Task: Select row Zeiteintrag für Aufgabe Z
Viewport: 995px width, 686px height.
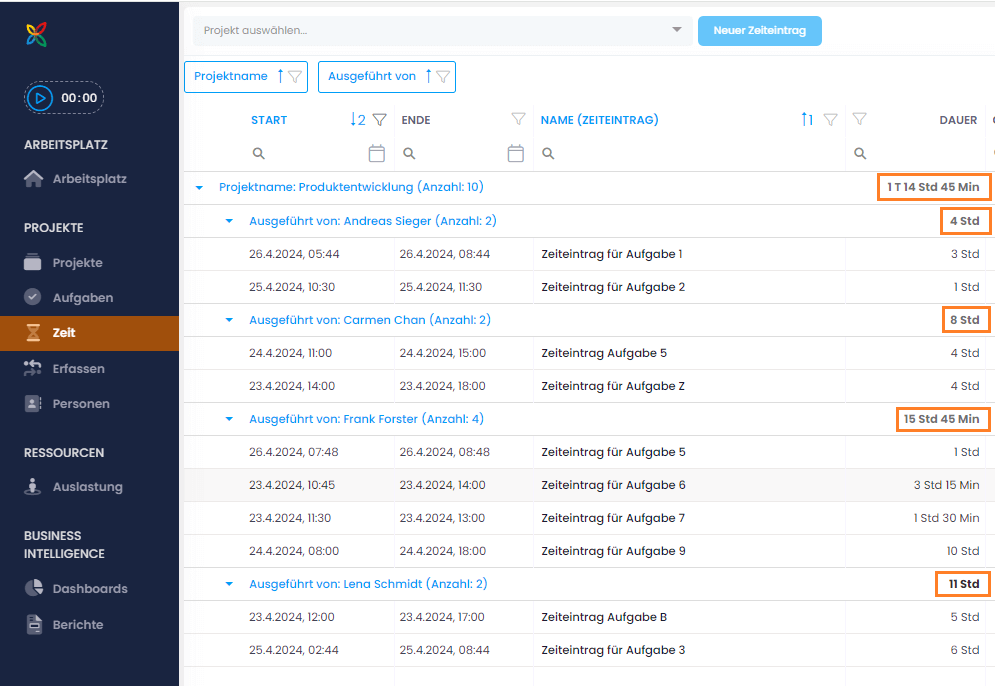Action: coord(589,386)
